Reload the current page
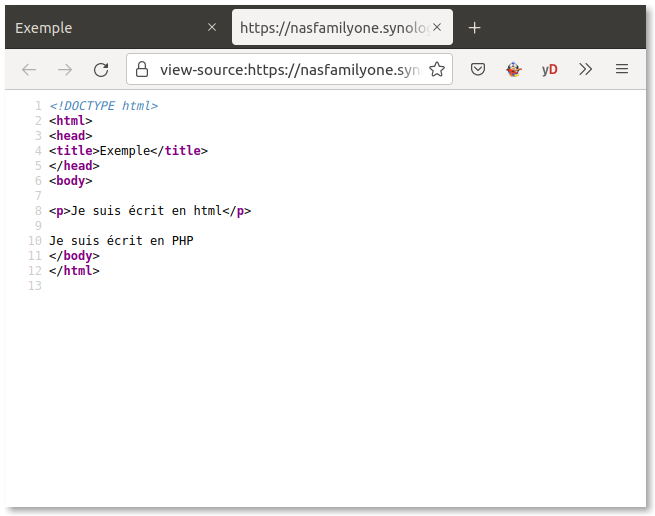The width and height of the screenshot is (655, 516). (101, 69)
